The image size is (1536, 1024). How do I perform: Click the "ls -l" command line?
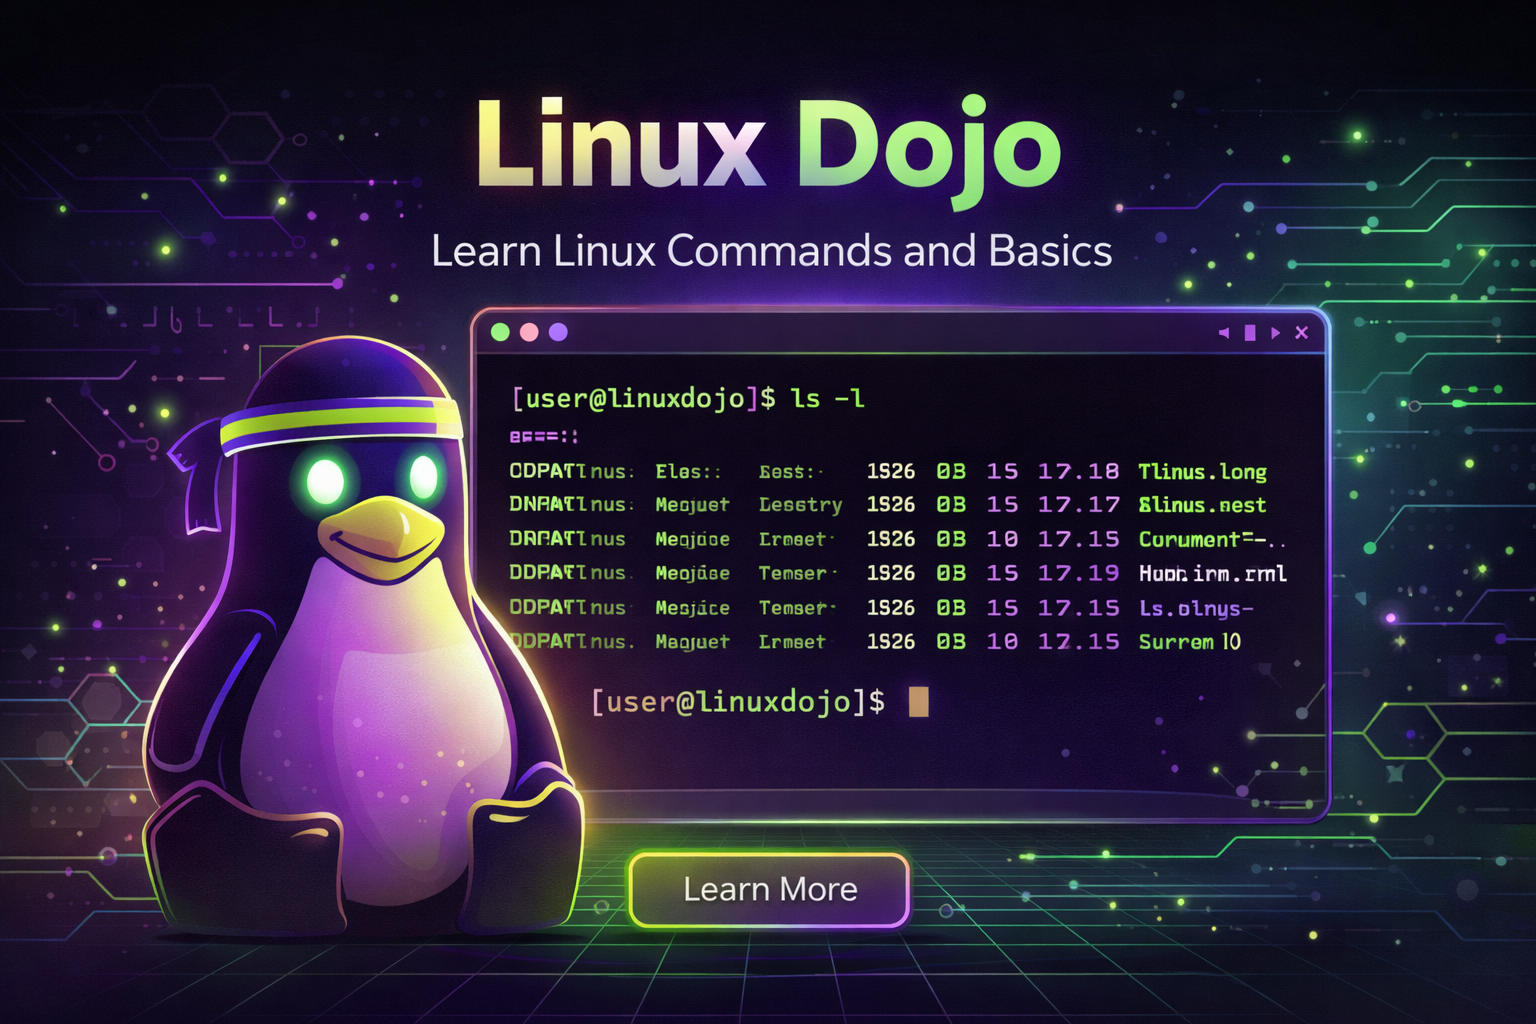(x=688, y=399)
